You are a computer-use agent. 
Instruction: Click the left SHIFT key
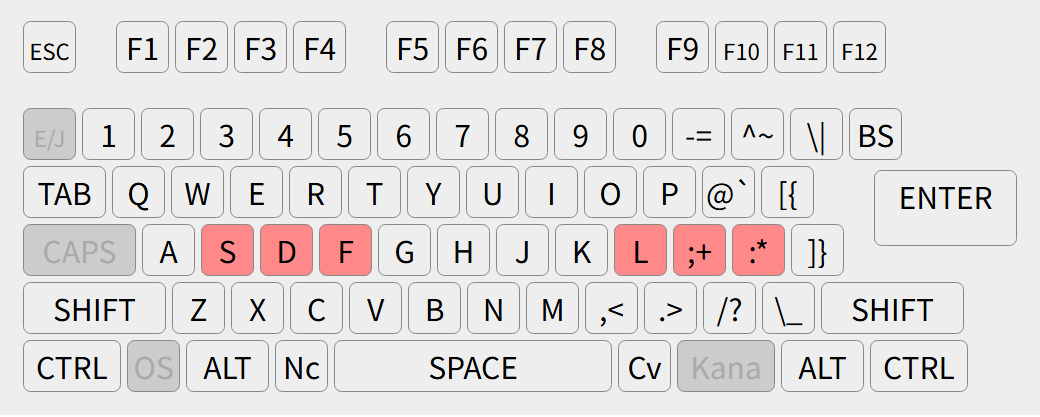pyautogui.click(x=94, y=309)
